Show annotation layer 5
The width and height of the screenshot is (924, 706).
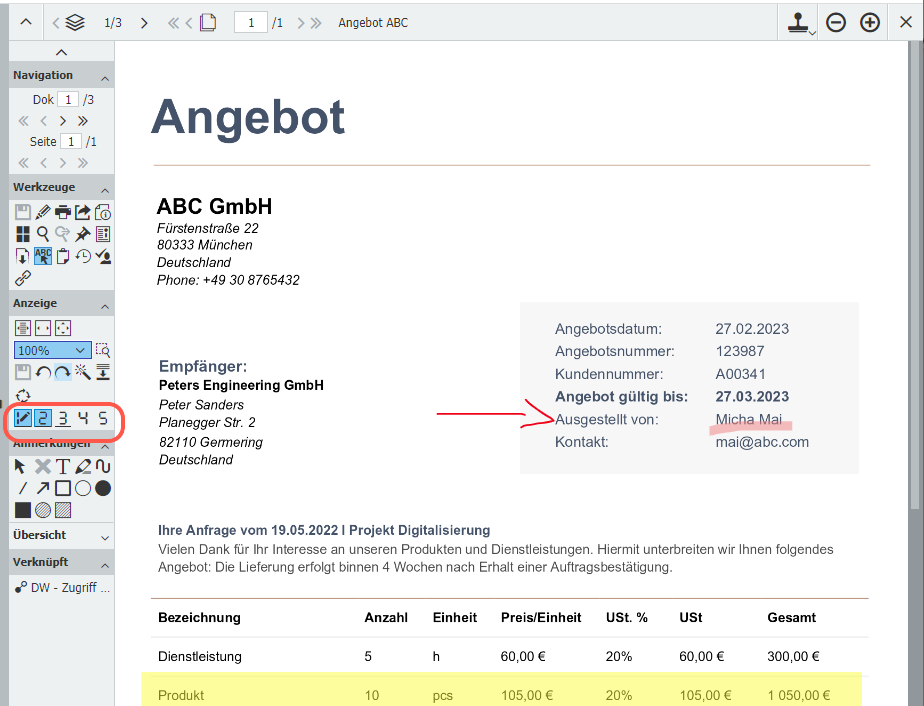[103, 418]
